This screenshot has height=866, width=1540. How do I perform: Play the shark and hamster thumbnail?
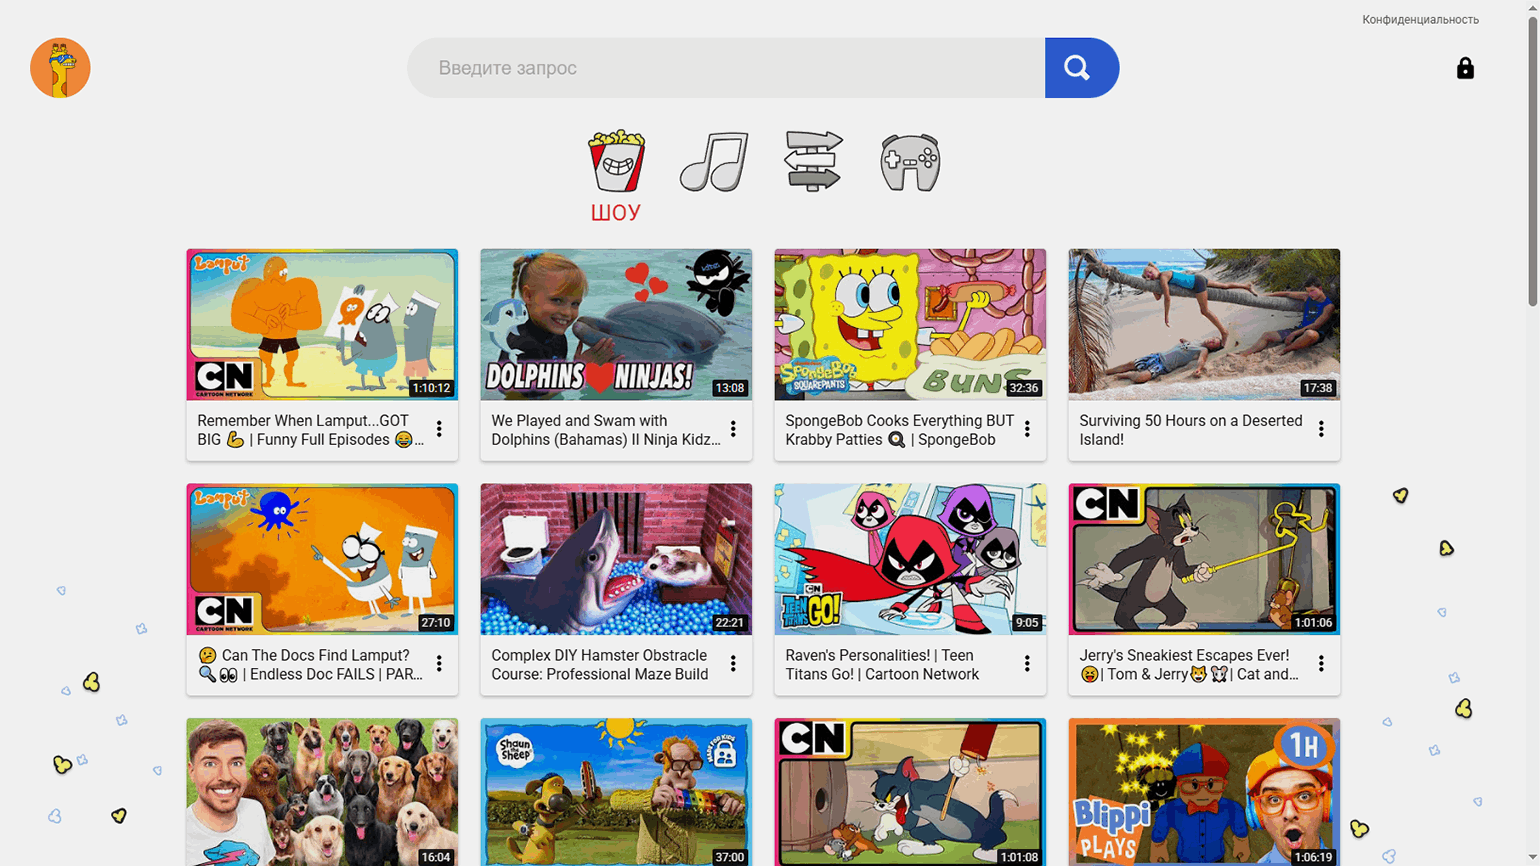616,560
